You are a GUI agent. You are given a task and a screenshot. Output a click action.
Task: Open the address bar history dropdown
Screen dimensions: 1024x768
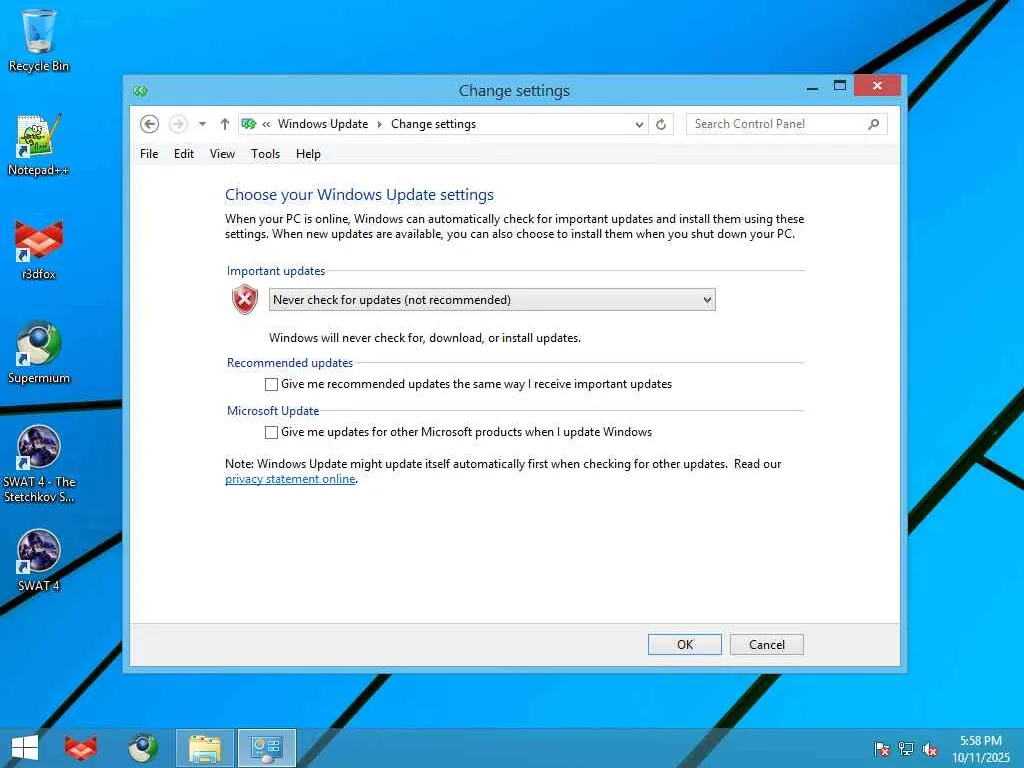tap(639, 124)
